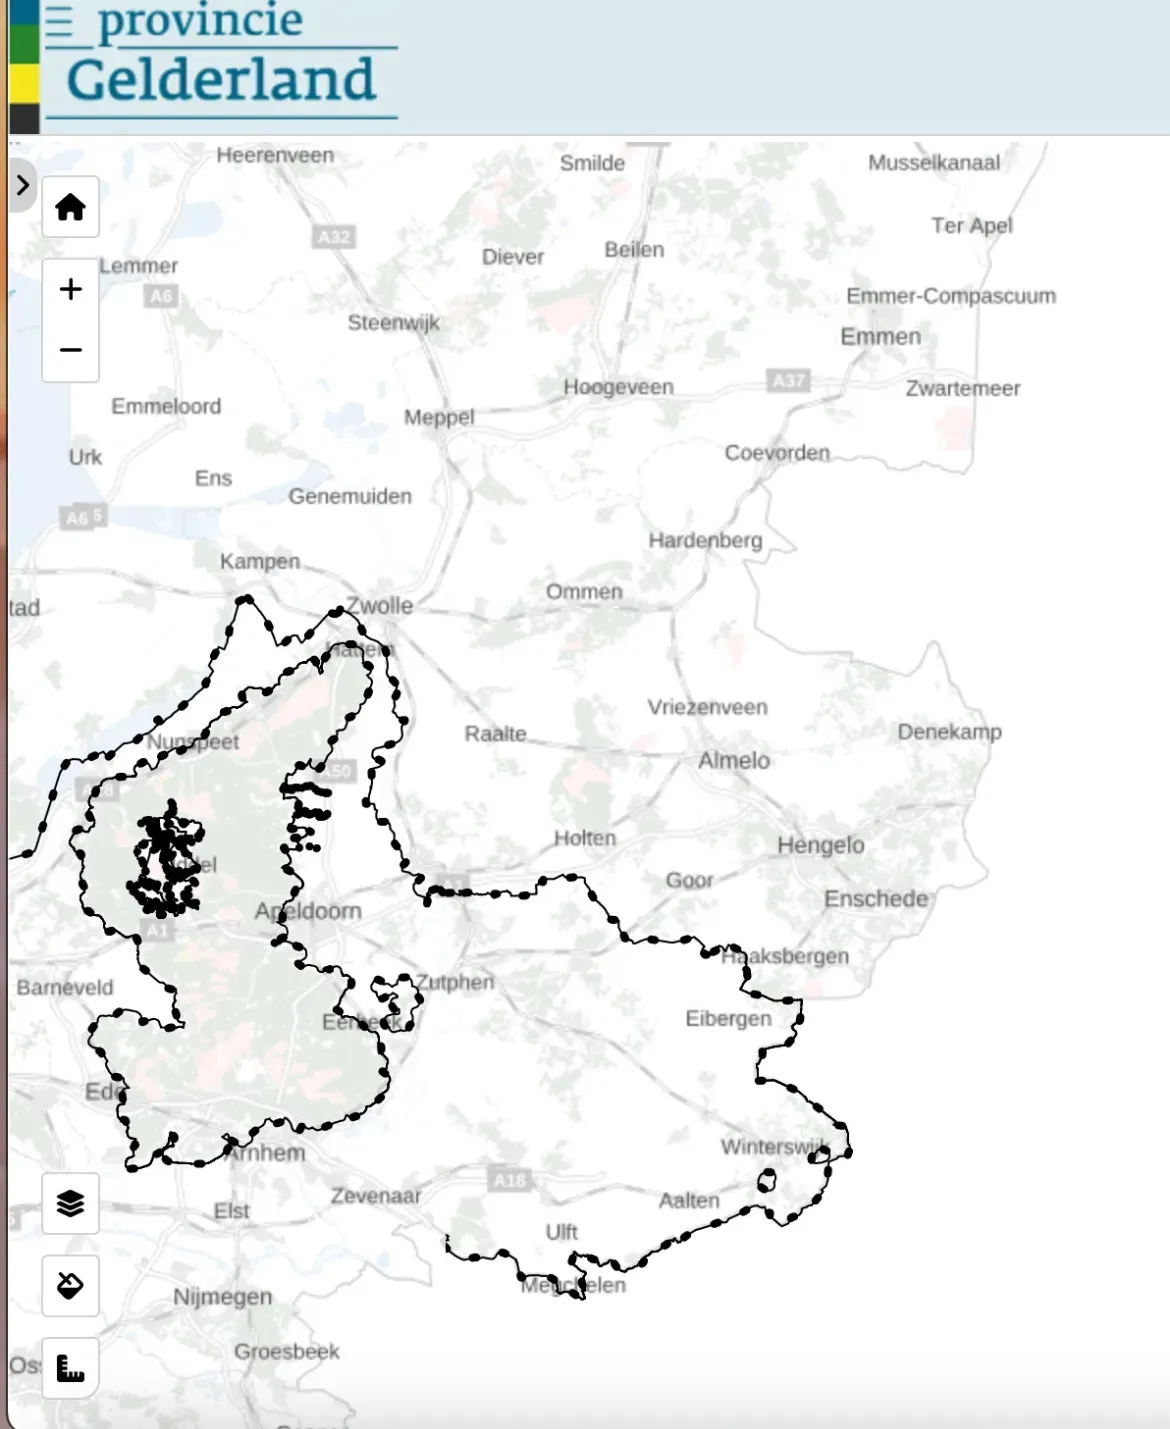The width and height of the screenshot is (1170, 1429).
Task: Click the Enschede label on map
Action: pyautogui.click(x=876, y=898)
